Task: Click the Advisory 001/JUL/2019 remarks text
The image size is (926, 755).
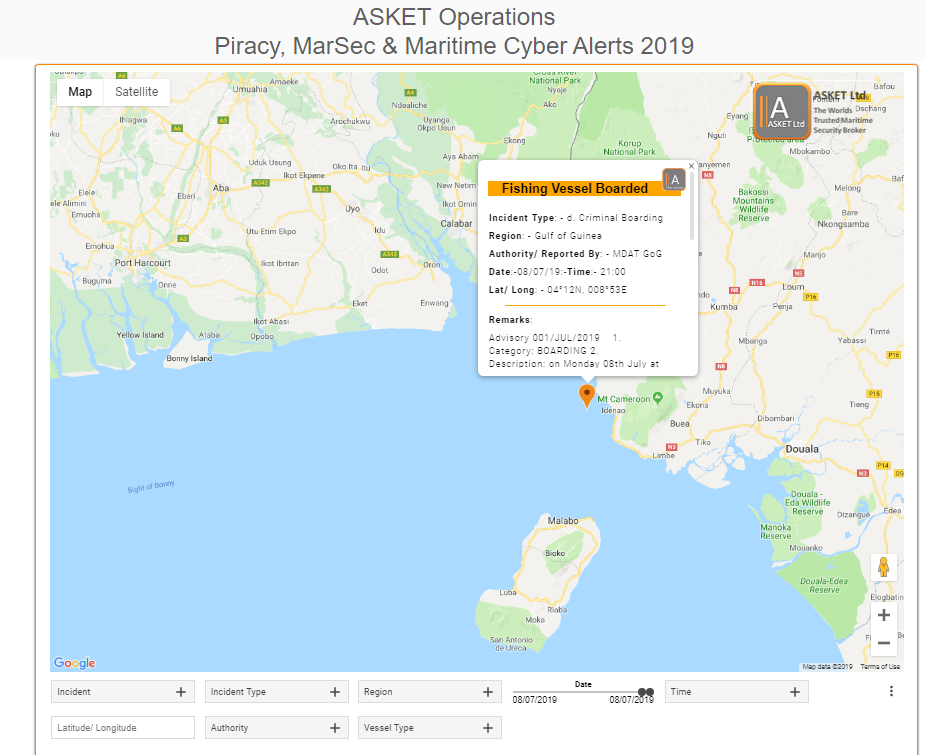Action: (x=544, y=338)
